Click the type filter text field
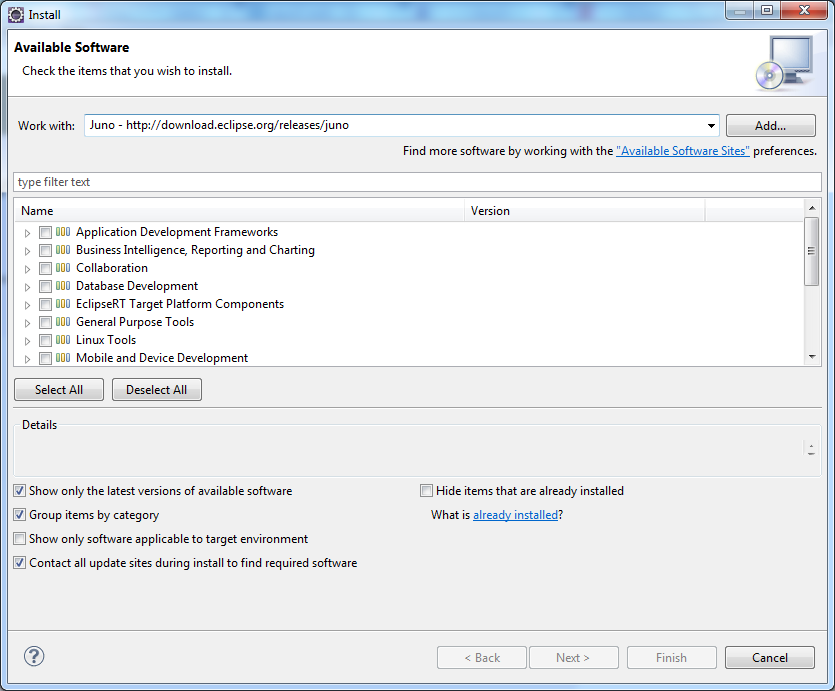The width and height of the screenshot is (835, 691). (417, 182)
